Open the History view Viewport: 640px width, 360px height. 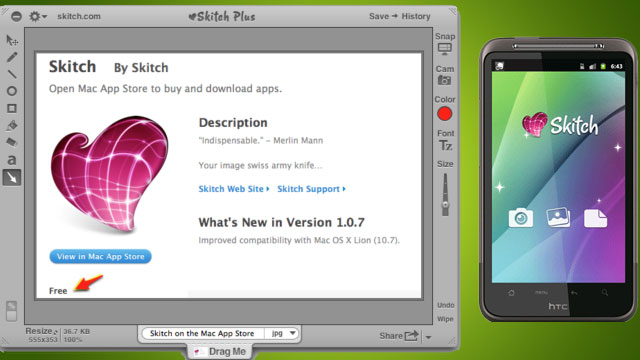(x=416, y=16)
